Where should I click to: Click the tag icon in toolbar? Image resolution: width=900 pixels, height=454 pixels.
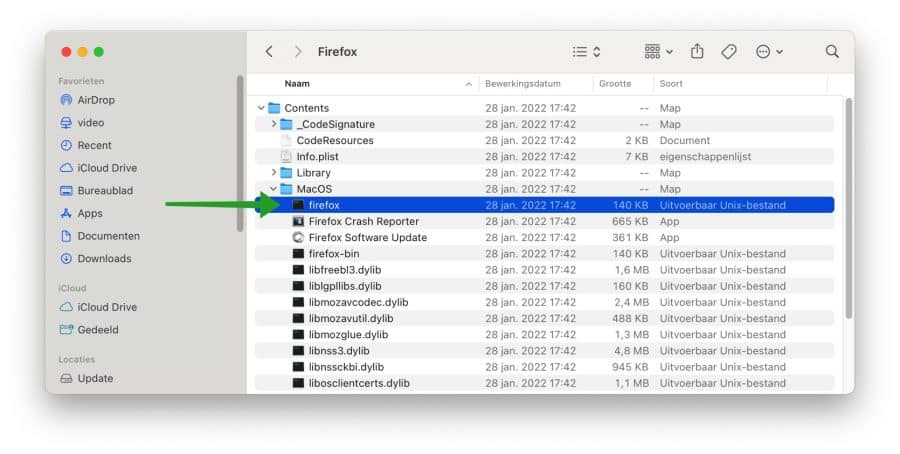pyautogui.click(x=729, y=52)
